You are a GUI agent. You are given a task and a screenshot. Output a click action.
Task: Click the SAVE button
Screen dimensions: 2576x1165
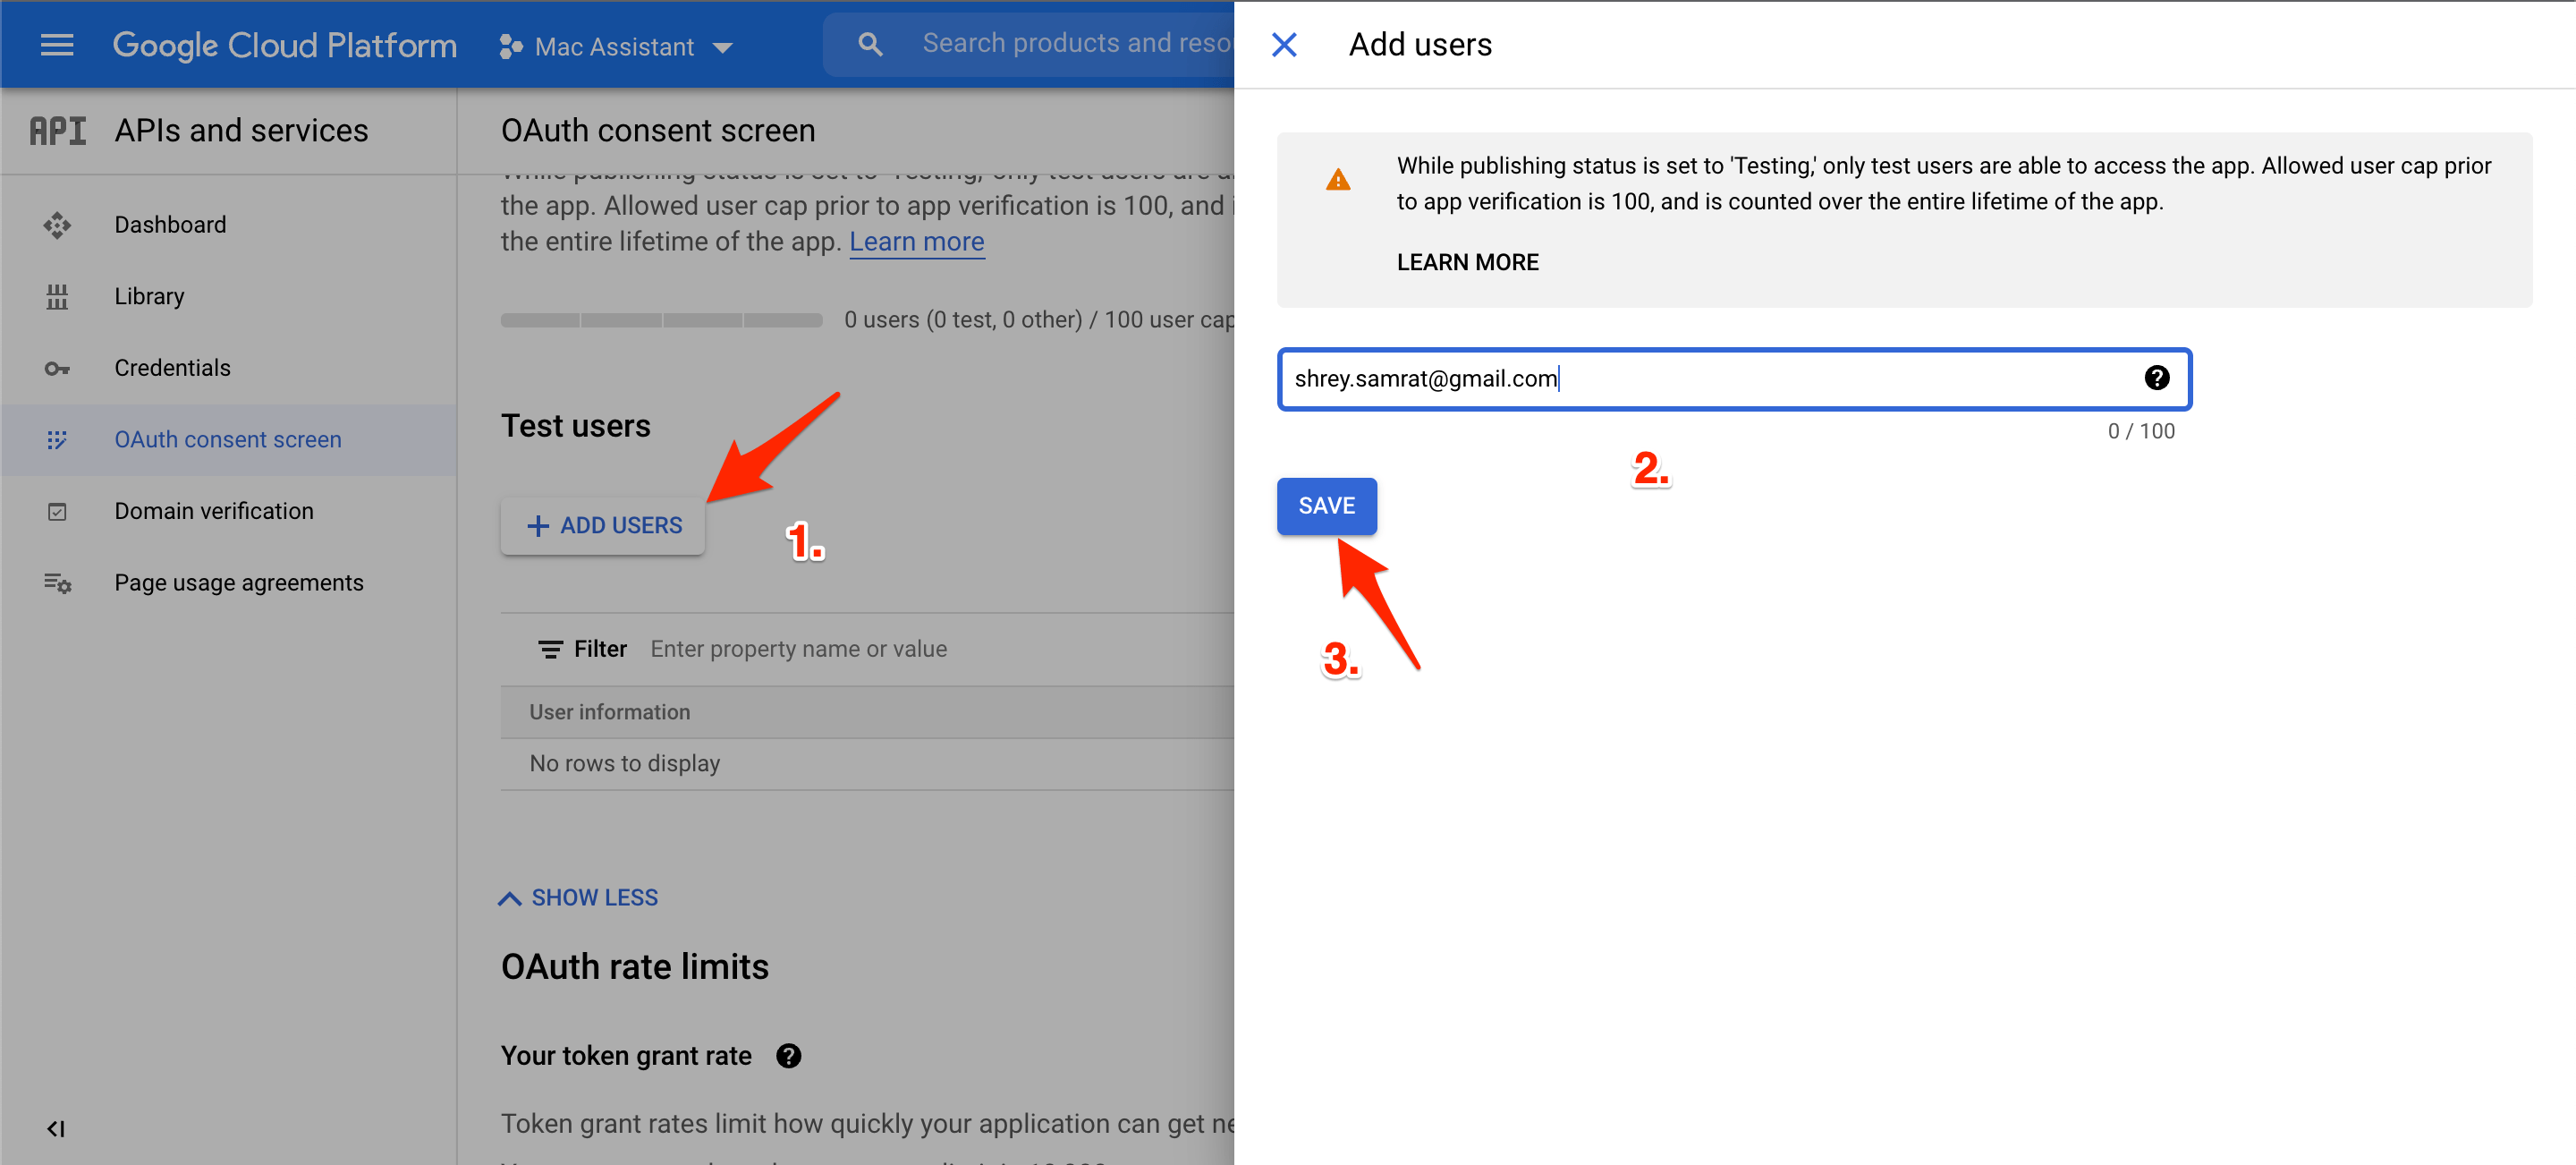click(x=1327, y=506)
